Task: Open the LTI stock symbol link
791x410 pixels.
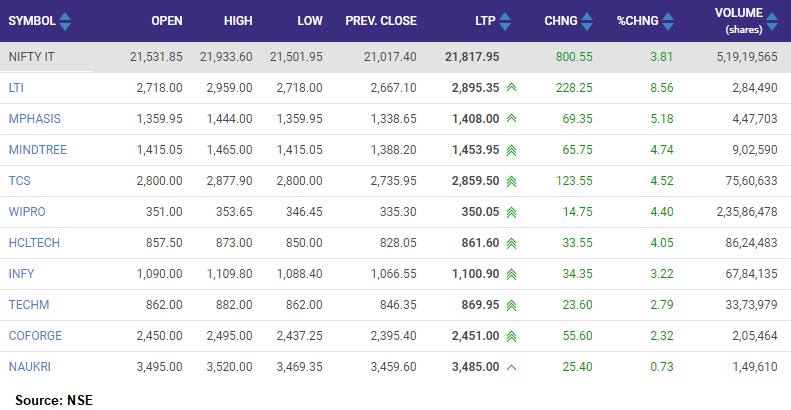Action: 16,88
